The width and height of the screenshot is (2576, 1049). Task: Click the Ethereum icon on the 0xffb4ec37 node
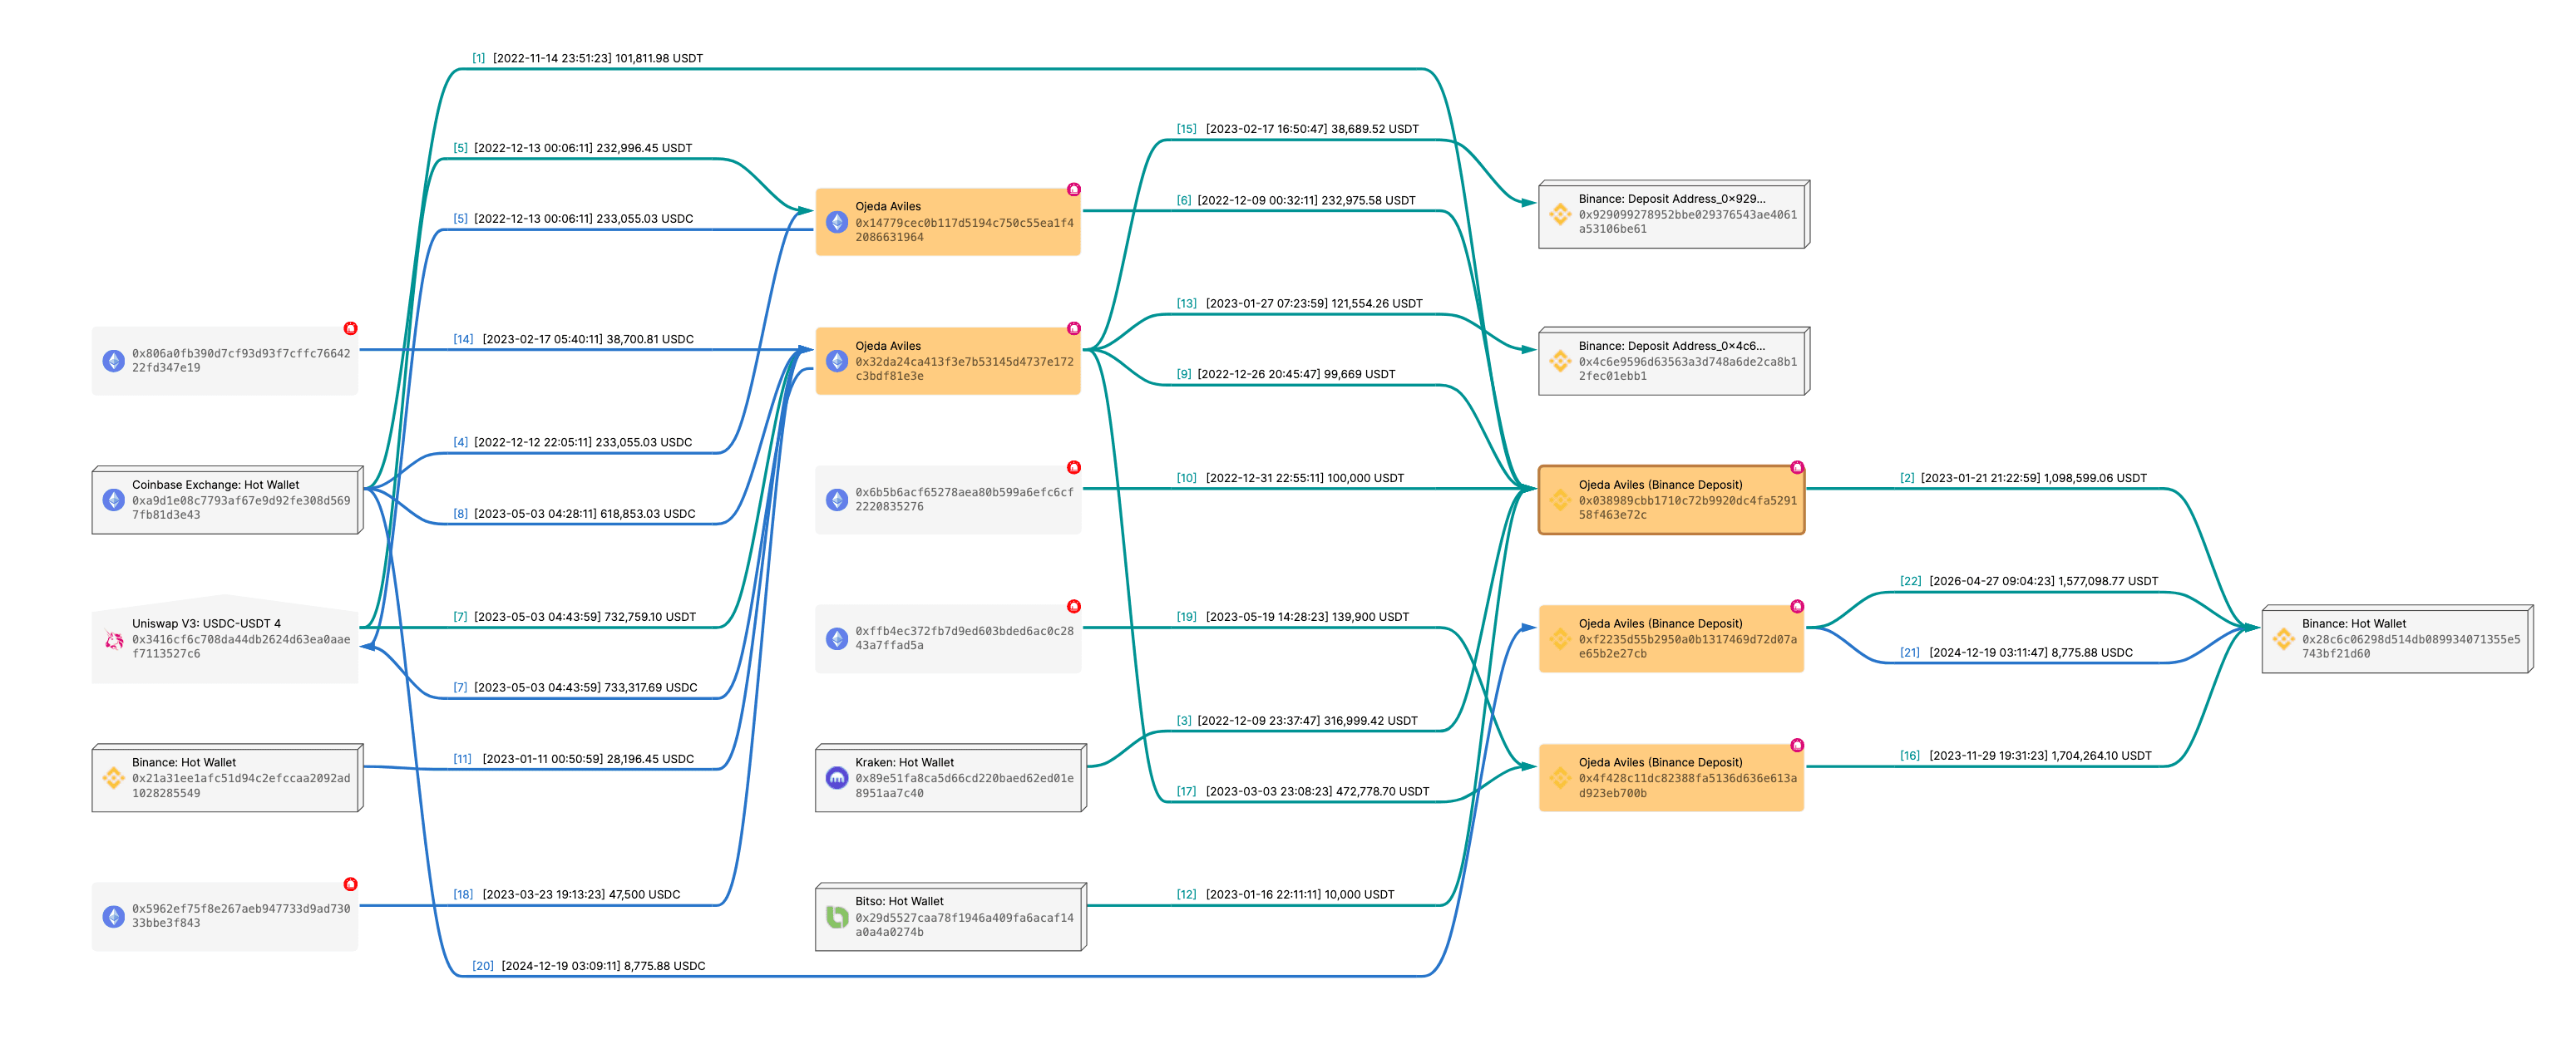837,639
